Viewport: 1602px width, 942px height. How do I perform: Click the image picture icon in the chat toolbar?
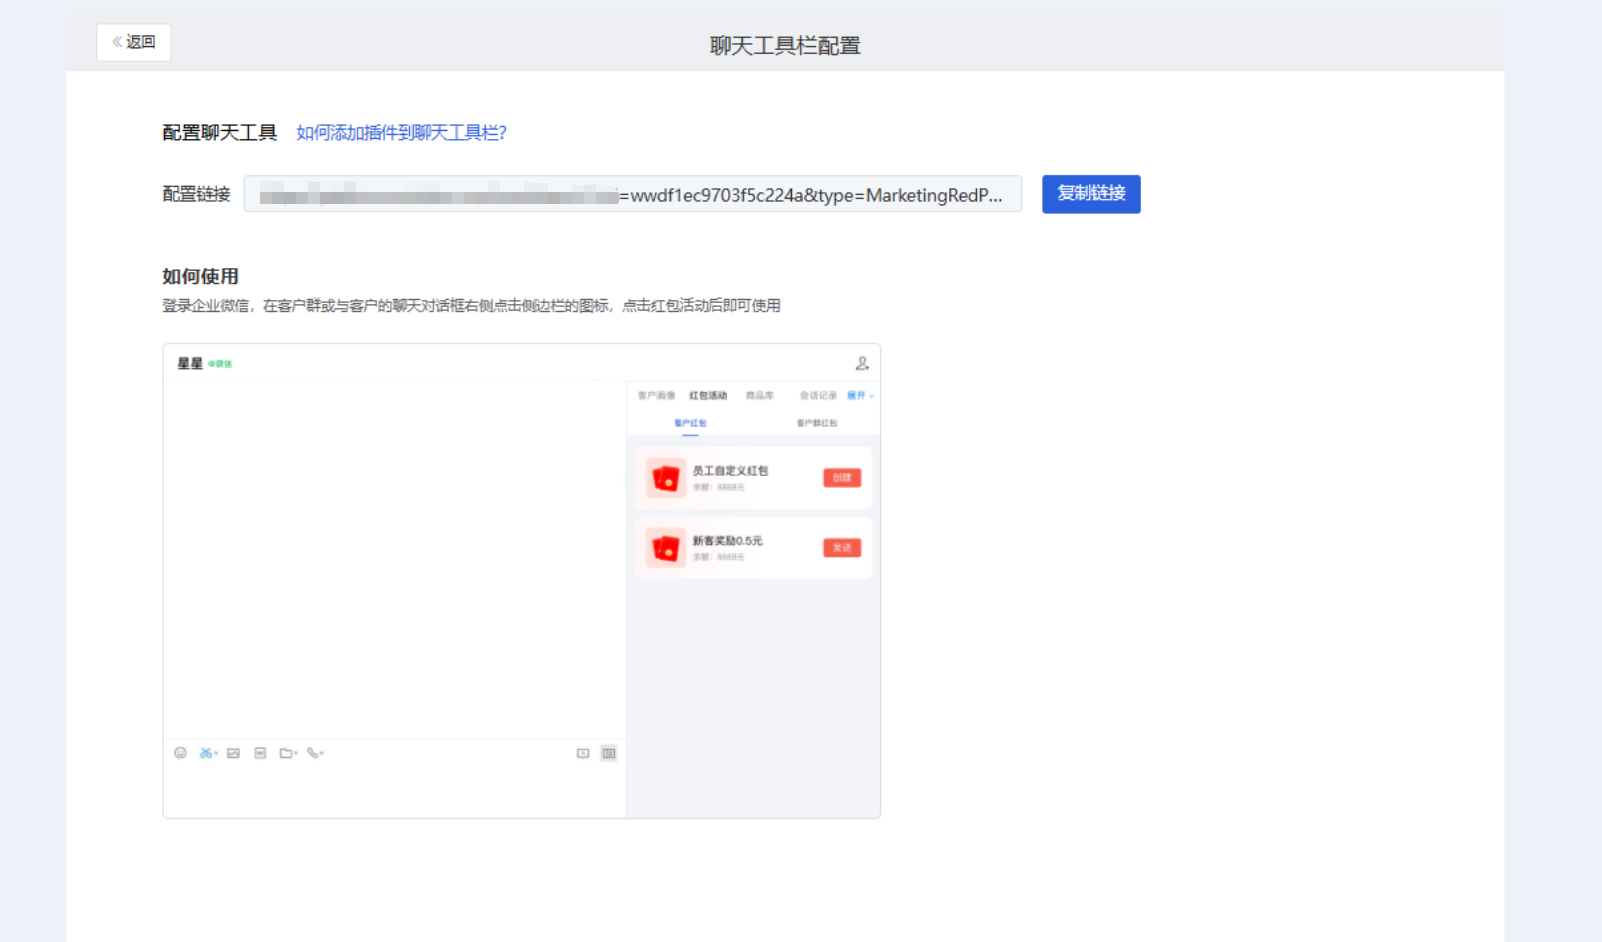point(233,753)
